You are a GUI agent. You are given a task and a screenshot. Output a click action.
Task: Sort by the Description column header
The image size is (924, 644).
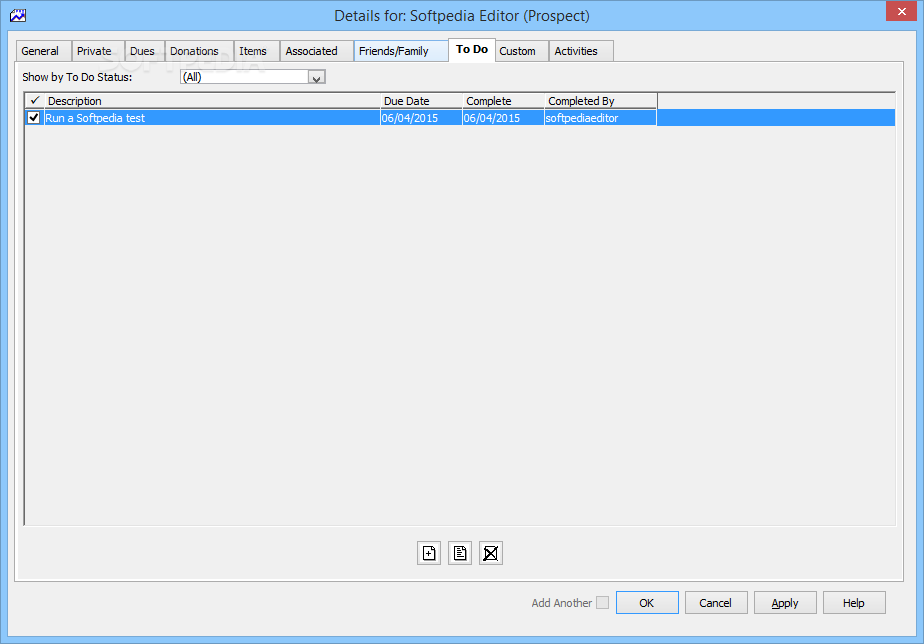click(x=212, y=101)
